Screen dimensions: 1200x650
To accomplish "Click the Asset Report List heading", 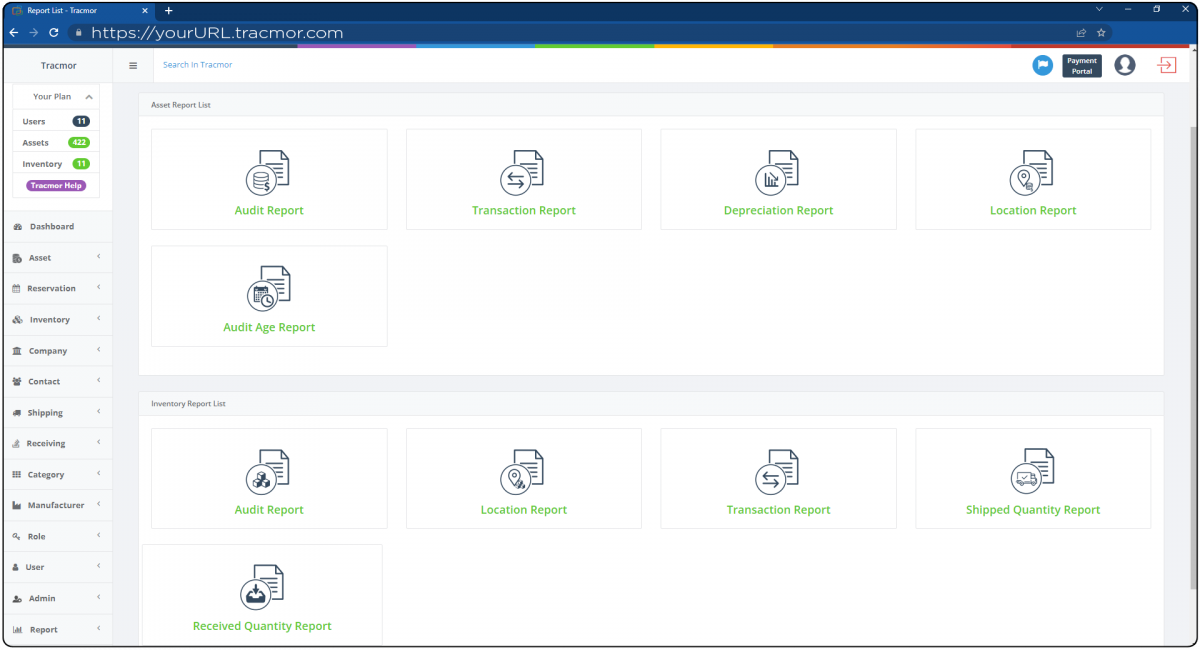I will point(181,105).
